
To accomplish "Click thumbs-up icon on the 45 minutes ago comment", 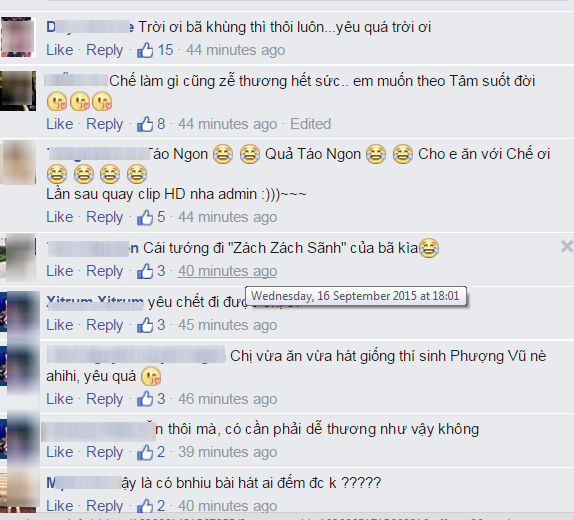I will (145, 325).
